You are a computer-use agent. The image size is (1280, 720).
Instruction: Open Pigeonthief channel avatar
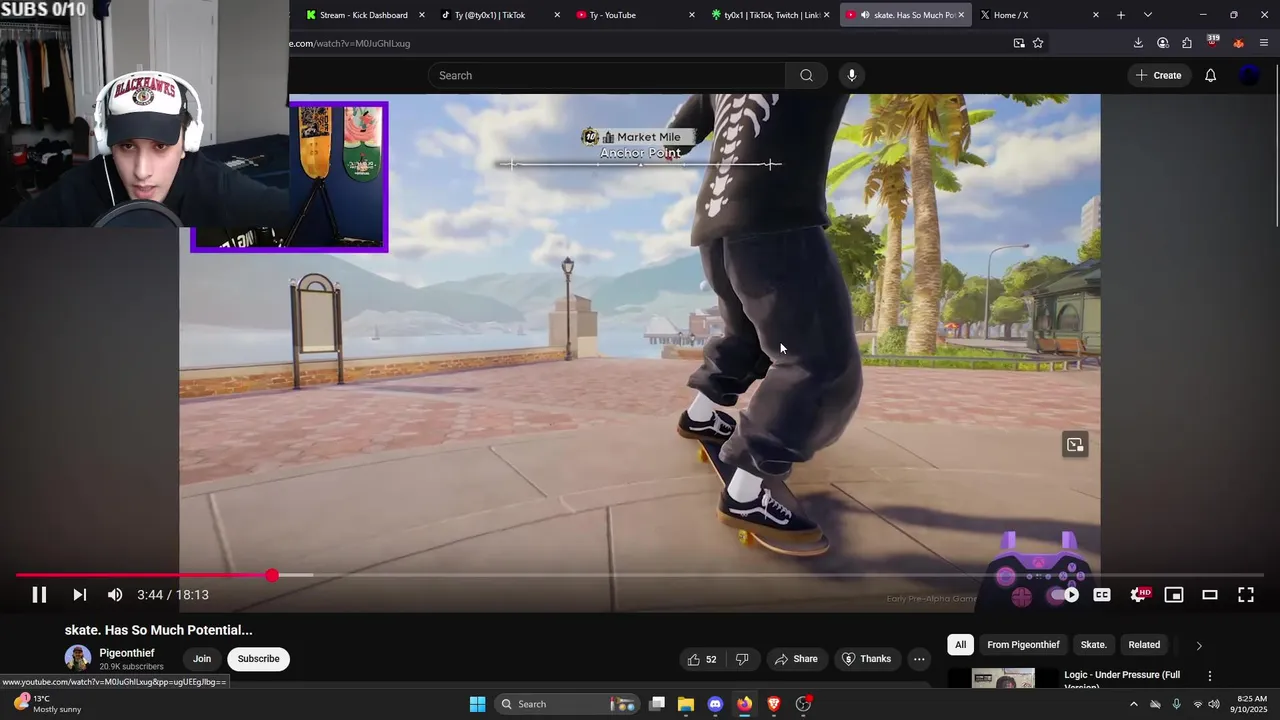78,658
